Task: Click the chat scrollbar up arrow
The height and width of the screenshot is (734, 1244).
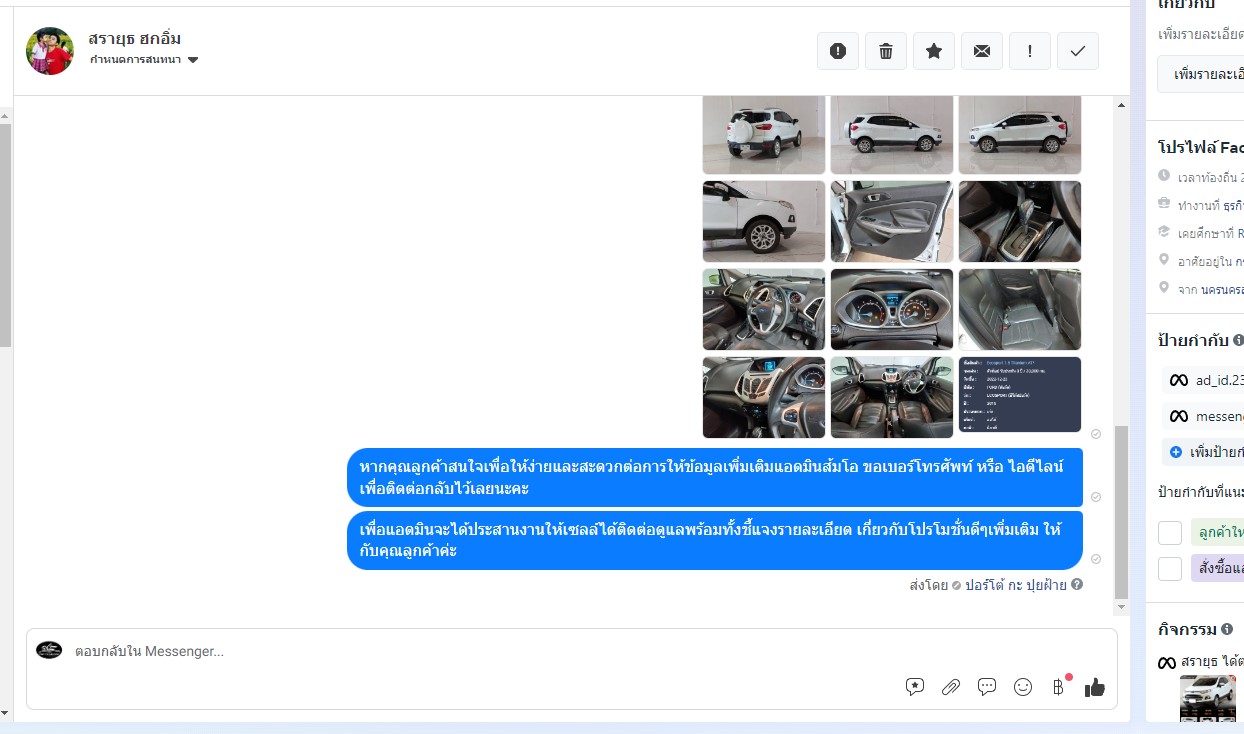Action: (x=1121, y=103)
